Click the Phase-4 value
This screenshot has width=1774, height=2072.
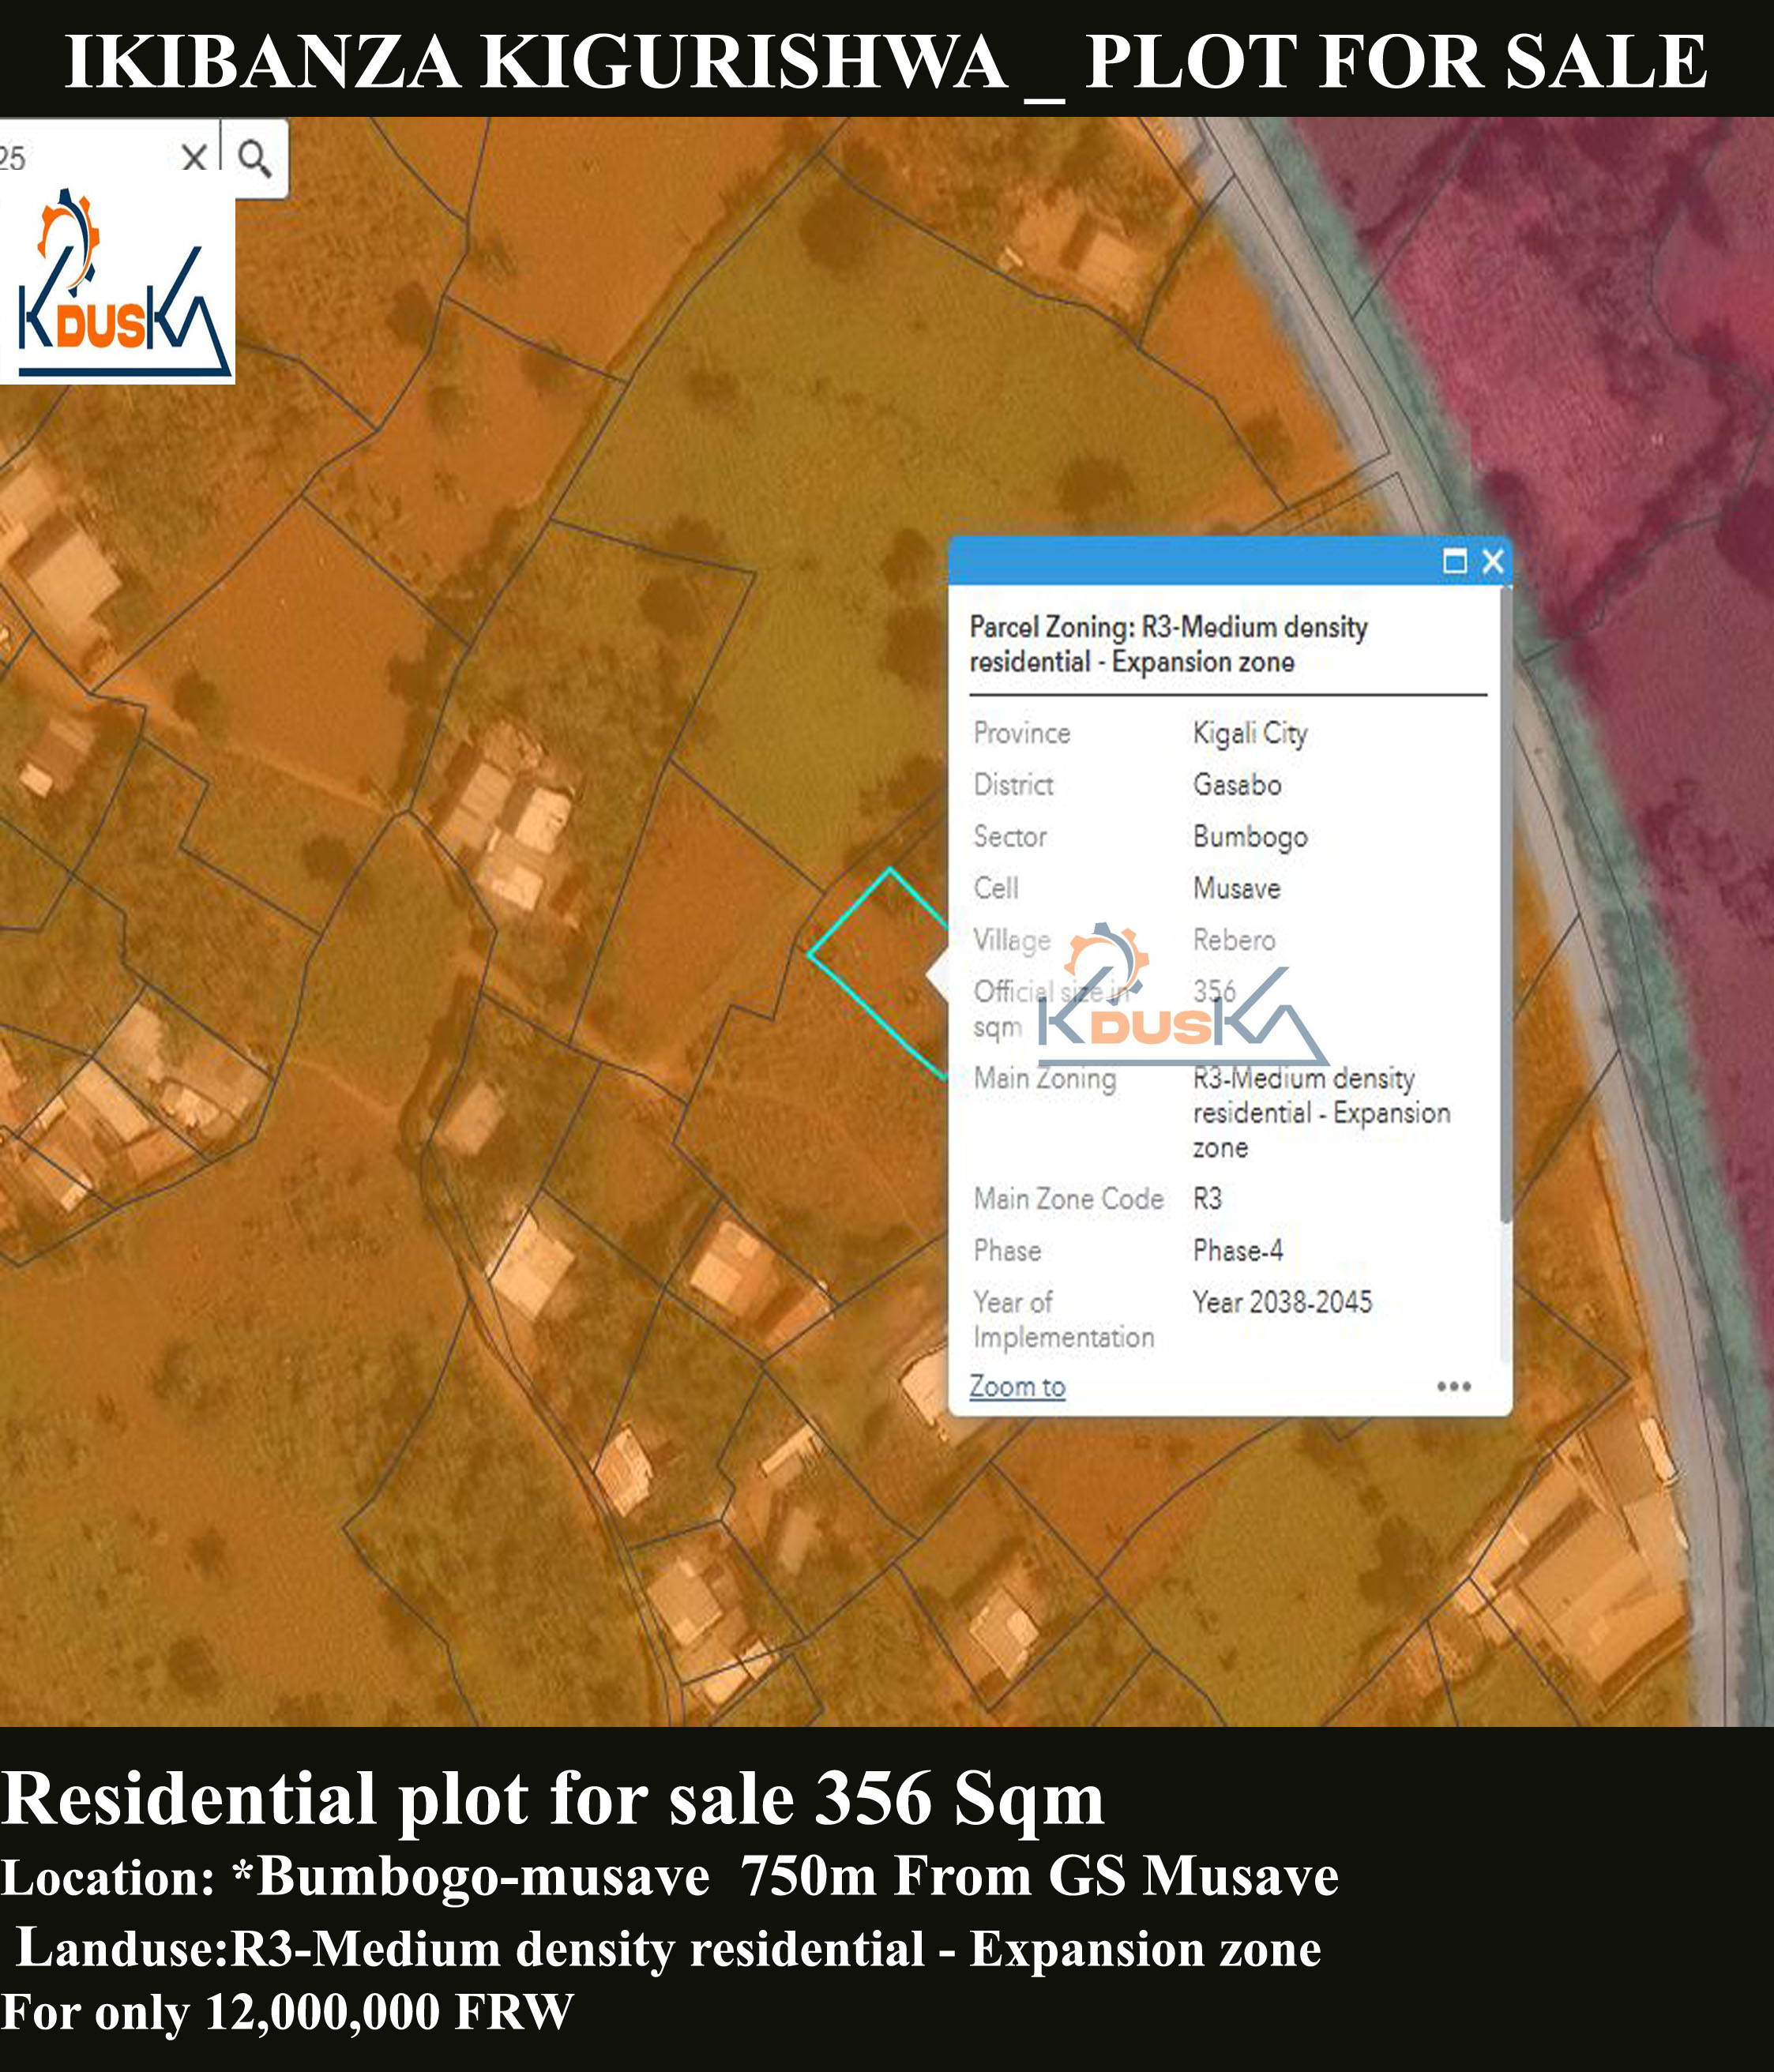1238,1250
